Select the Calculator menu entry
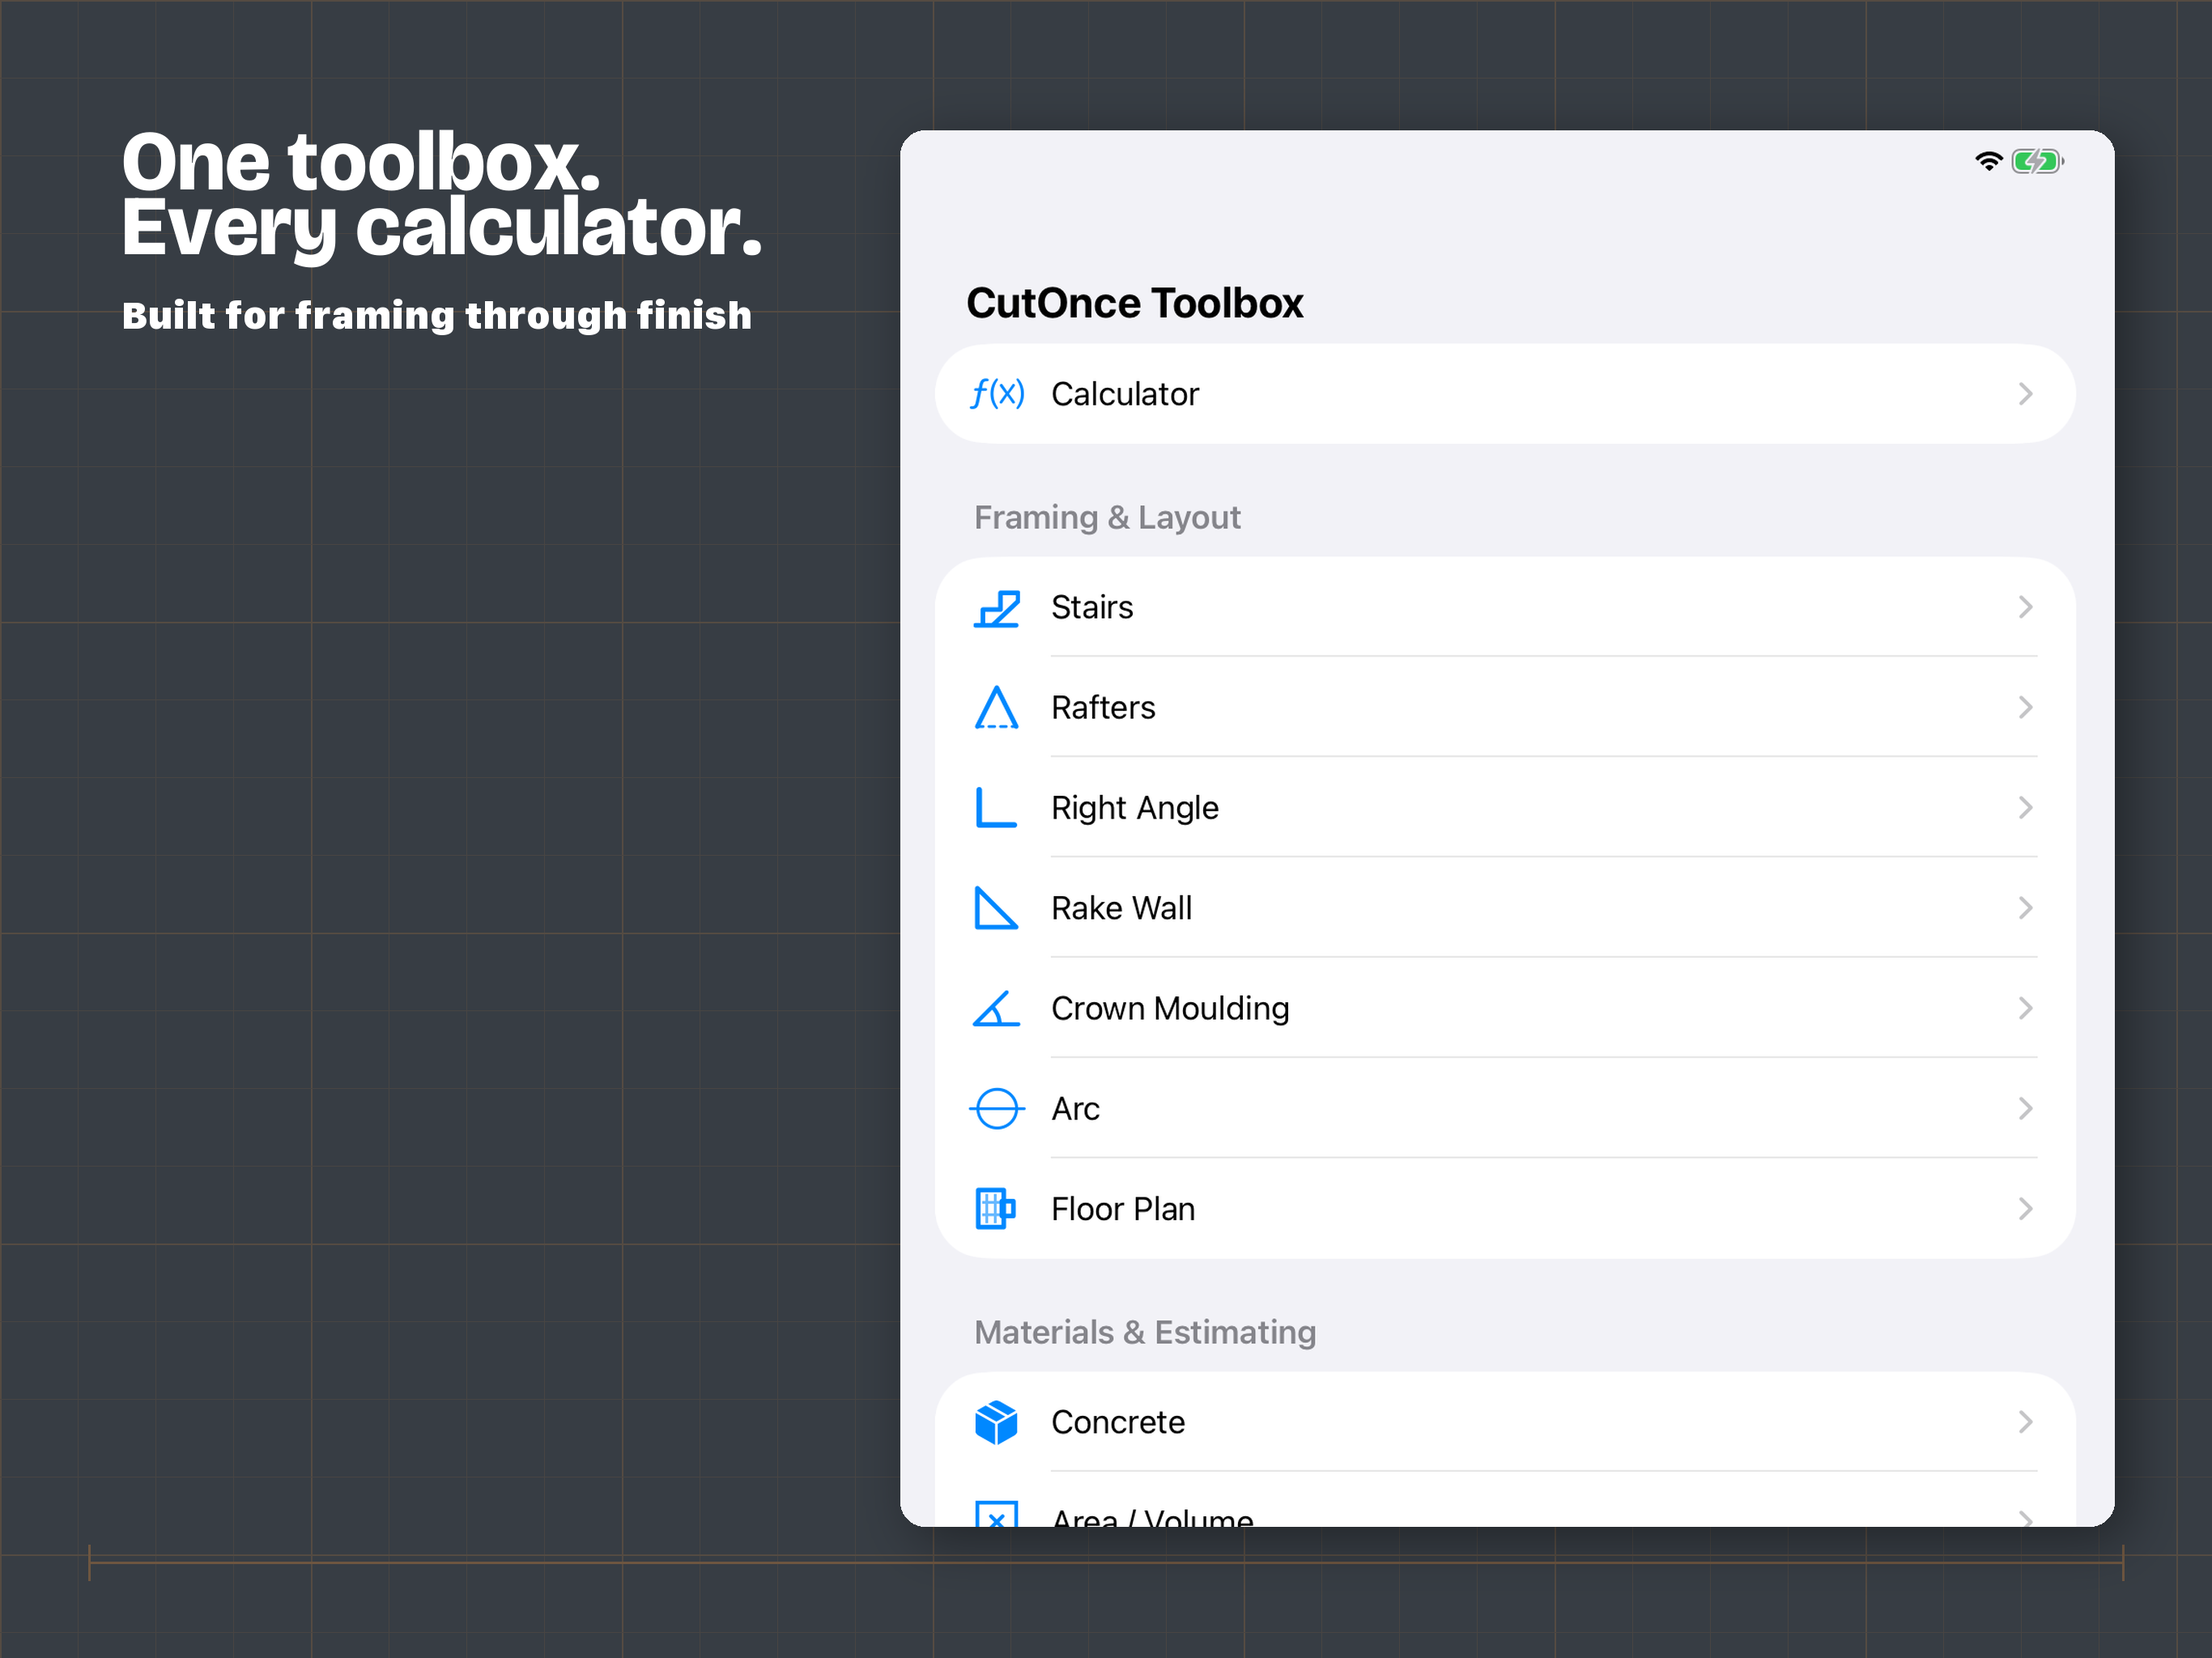 pos(1505,394)
